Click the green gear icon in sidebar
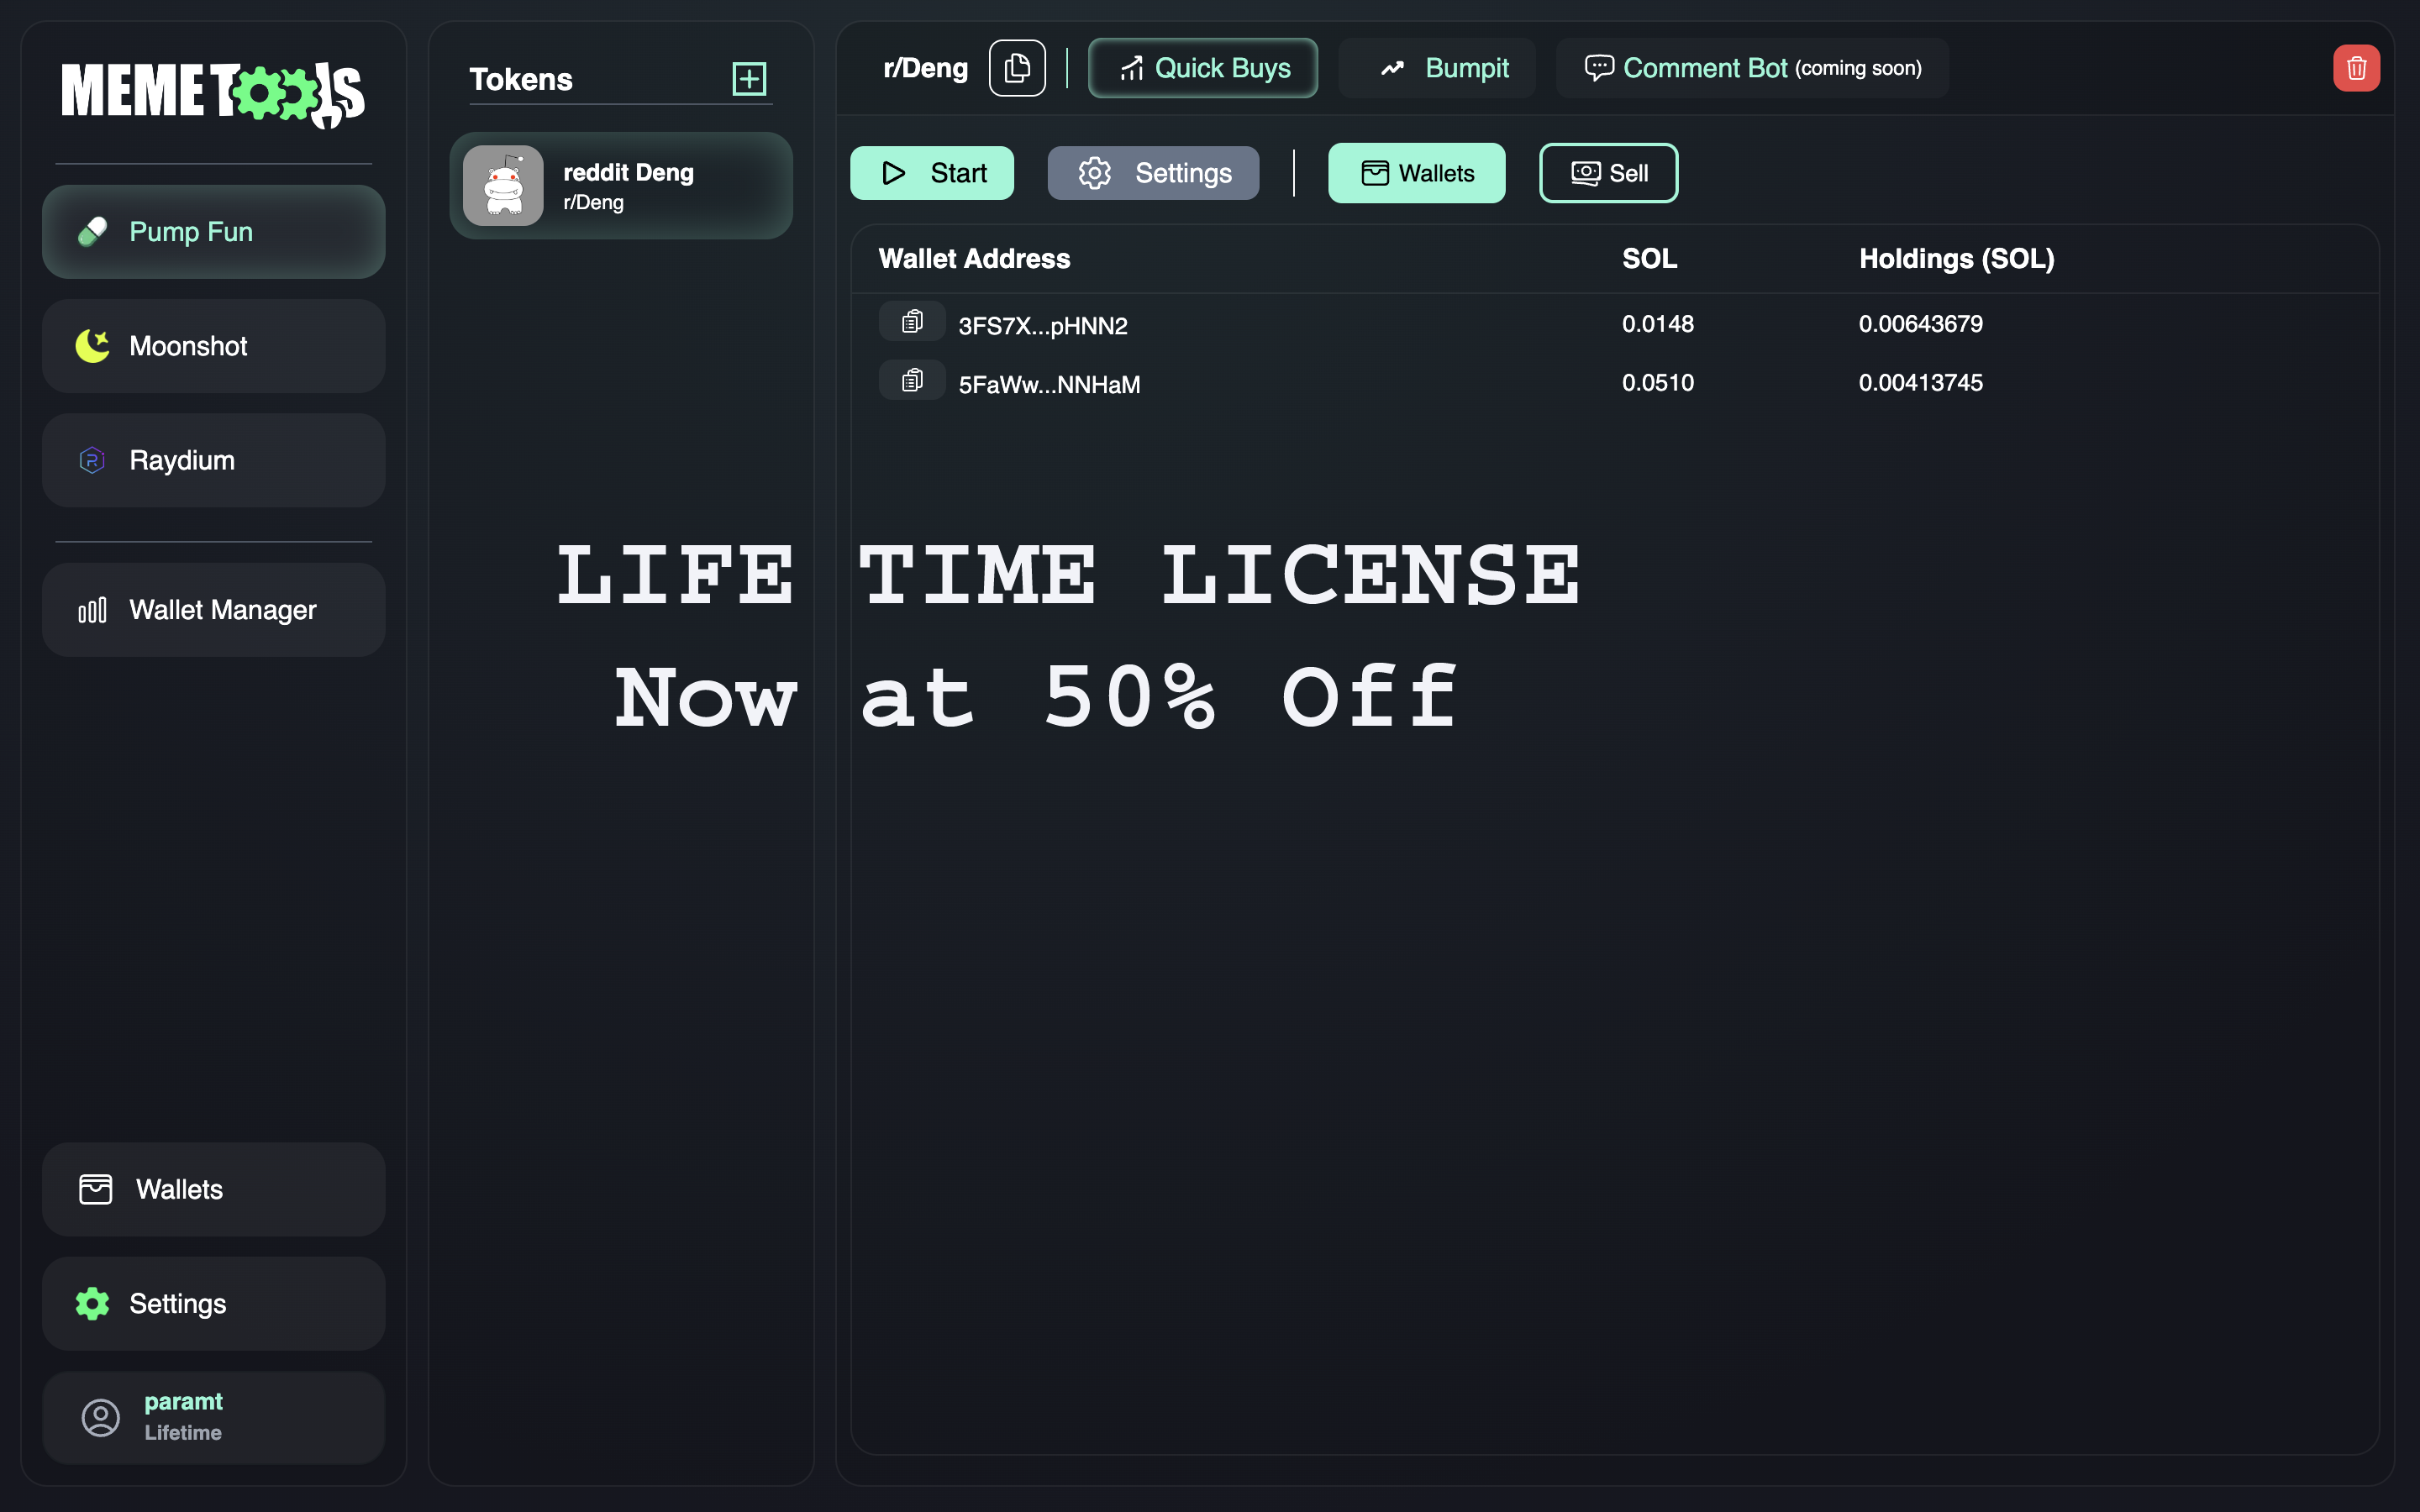Image resolution: width=2420 pixels, height=1512 pixels. tap(92, 1303)
